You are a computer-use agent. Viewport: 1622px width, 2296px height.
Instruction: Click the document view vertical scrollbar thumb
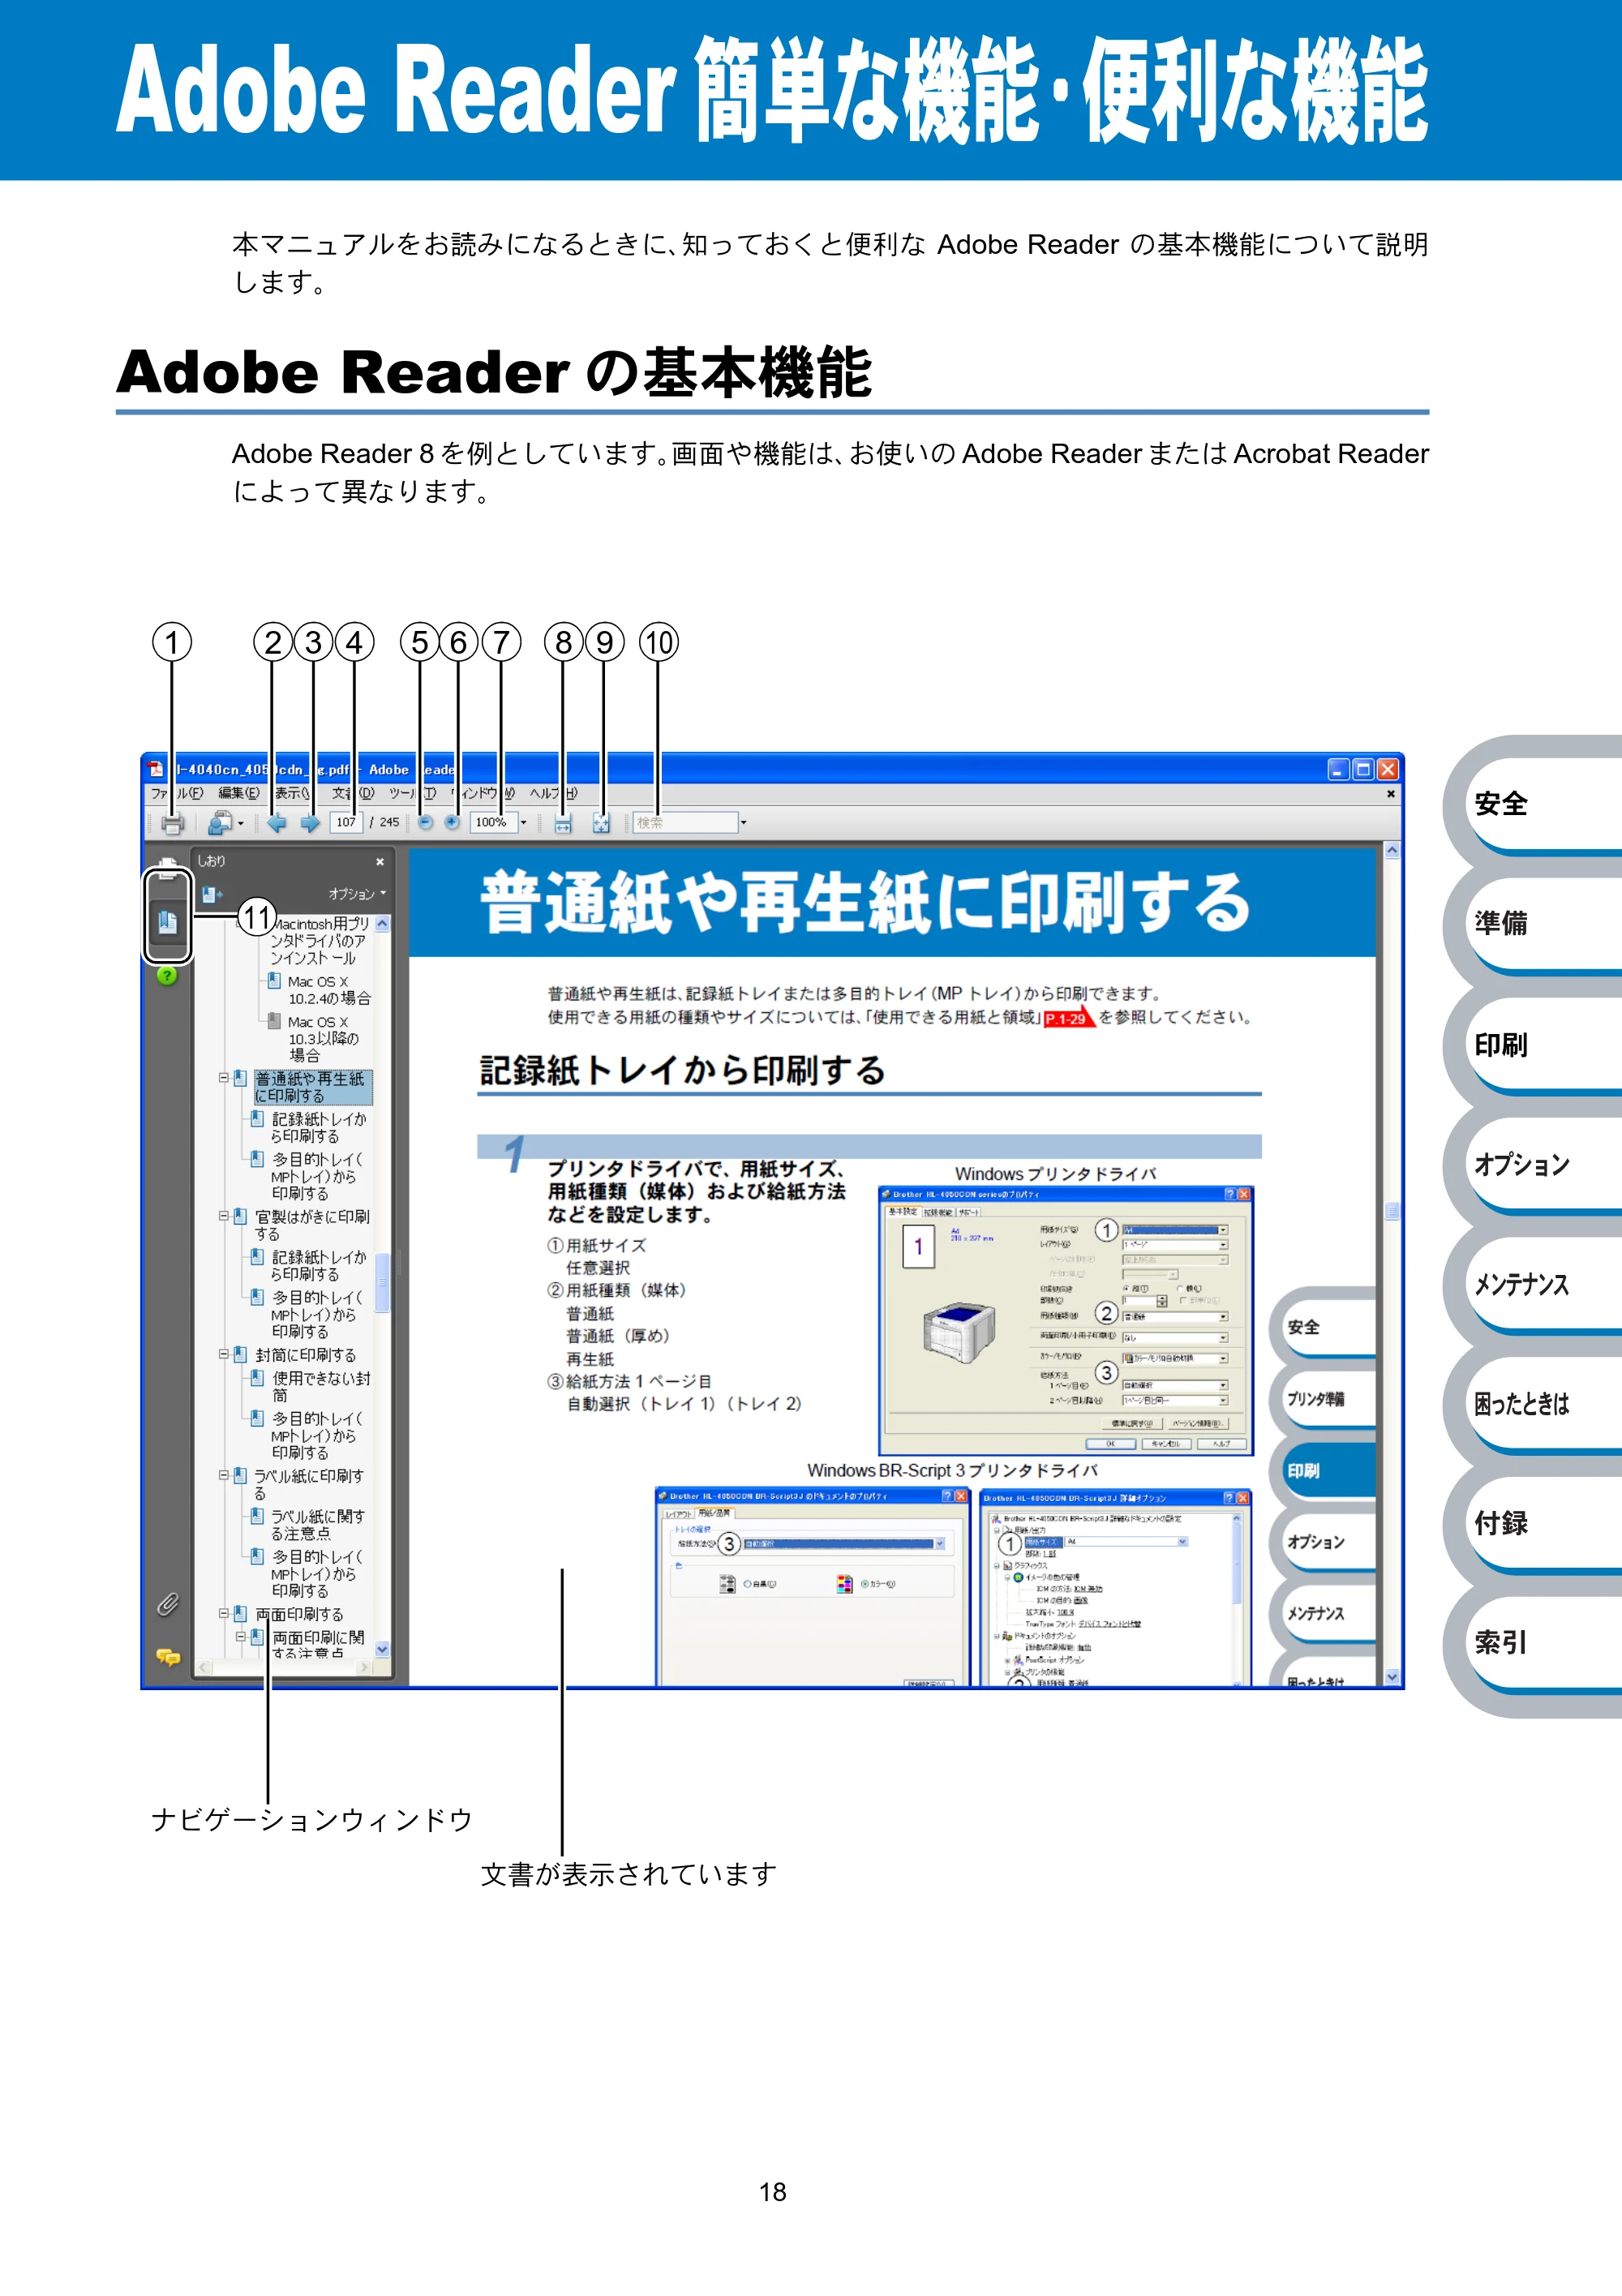1392,1211
